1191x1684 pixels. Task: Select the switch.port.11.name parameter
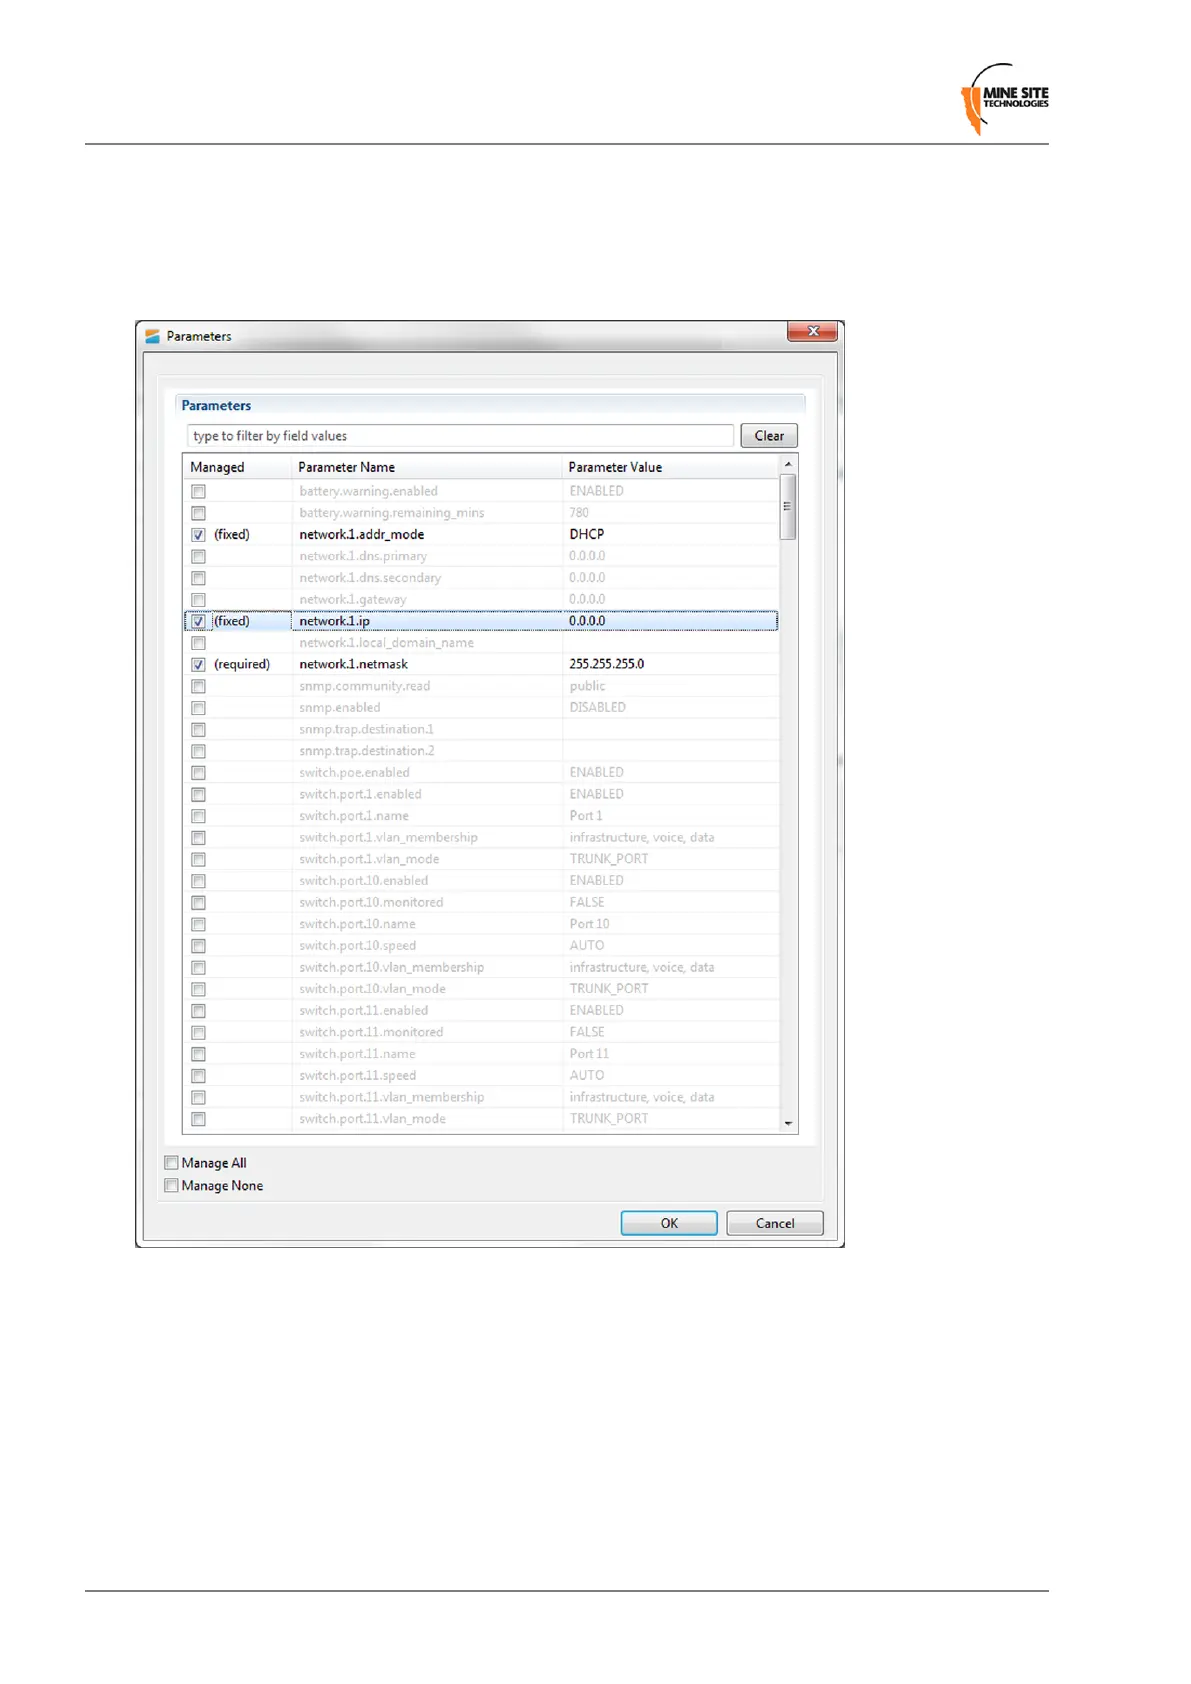click(x=357, y=1054)
